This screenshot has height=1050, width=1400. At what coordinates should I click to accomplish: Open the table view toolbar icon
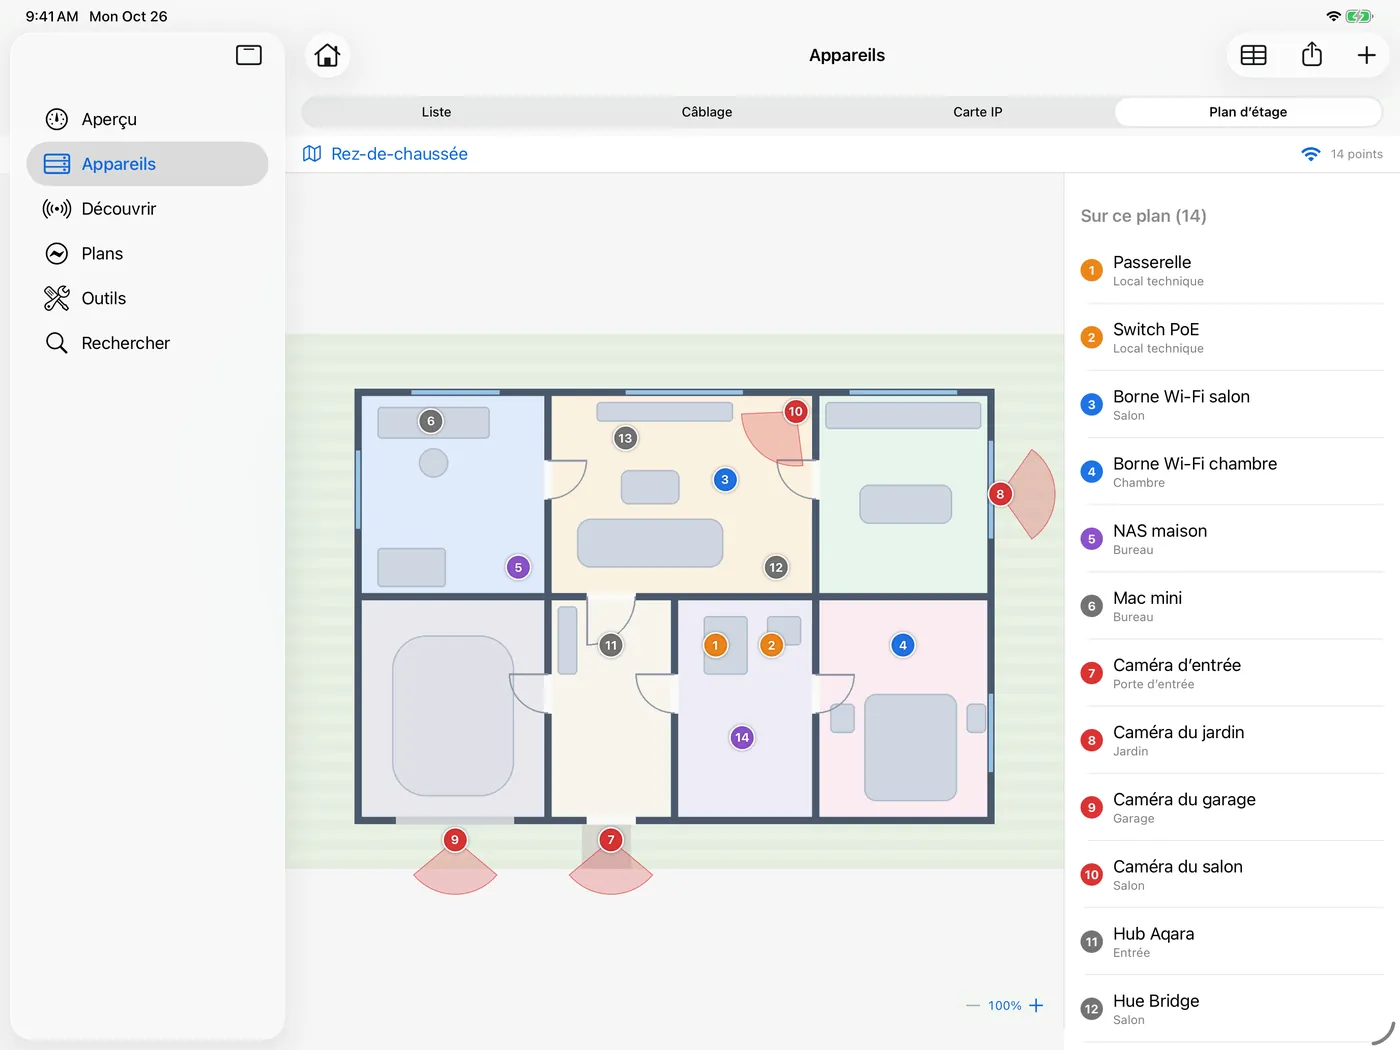click(1253, 55)
